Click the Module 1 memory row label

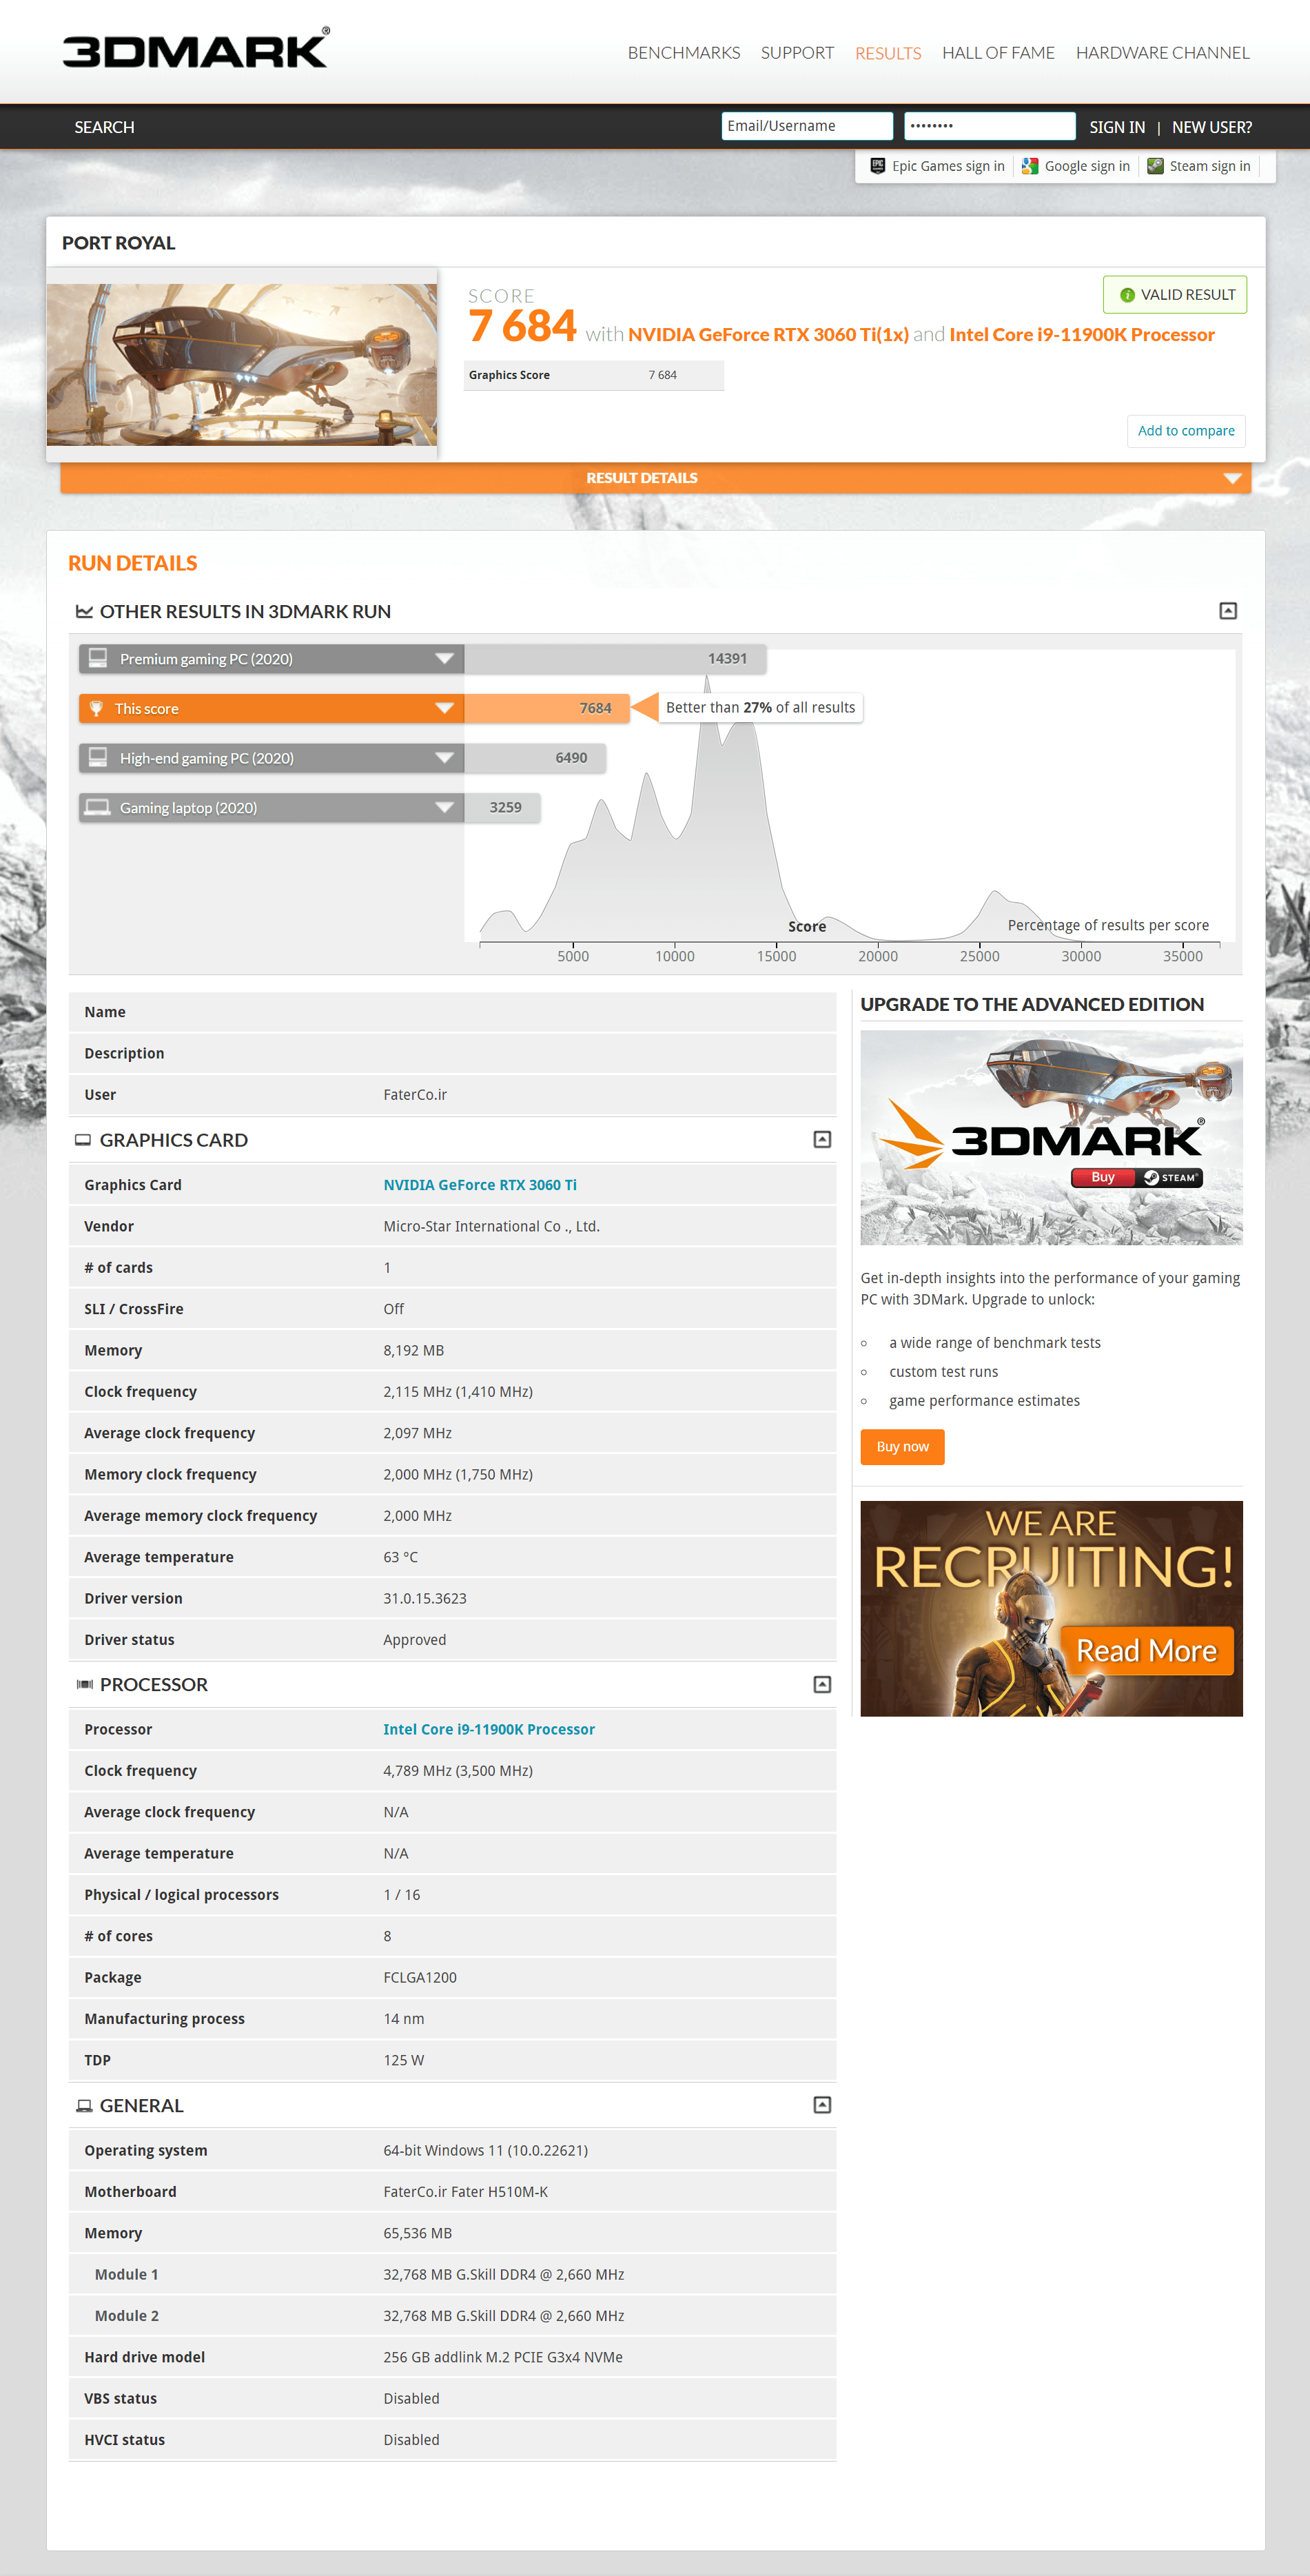[126, 2275]
